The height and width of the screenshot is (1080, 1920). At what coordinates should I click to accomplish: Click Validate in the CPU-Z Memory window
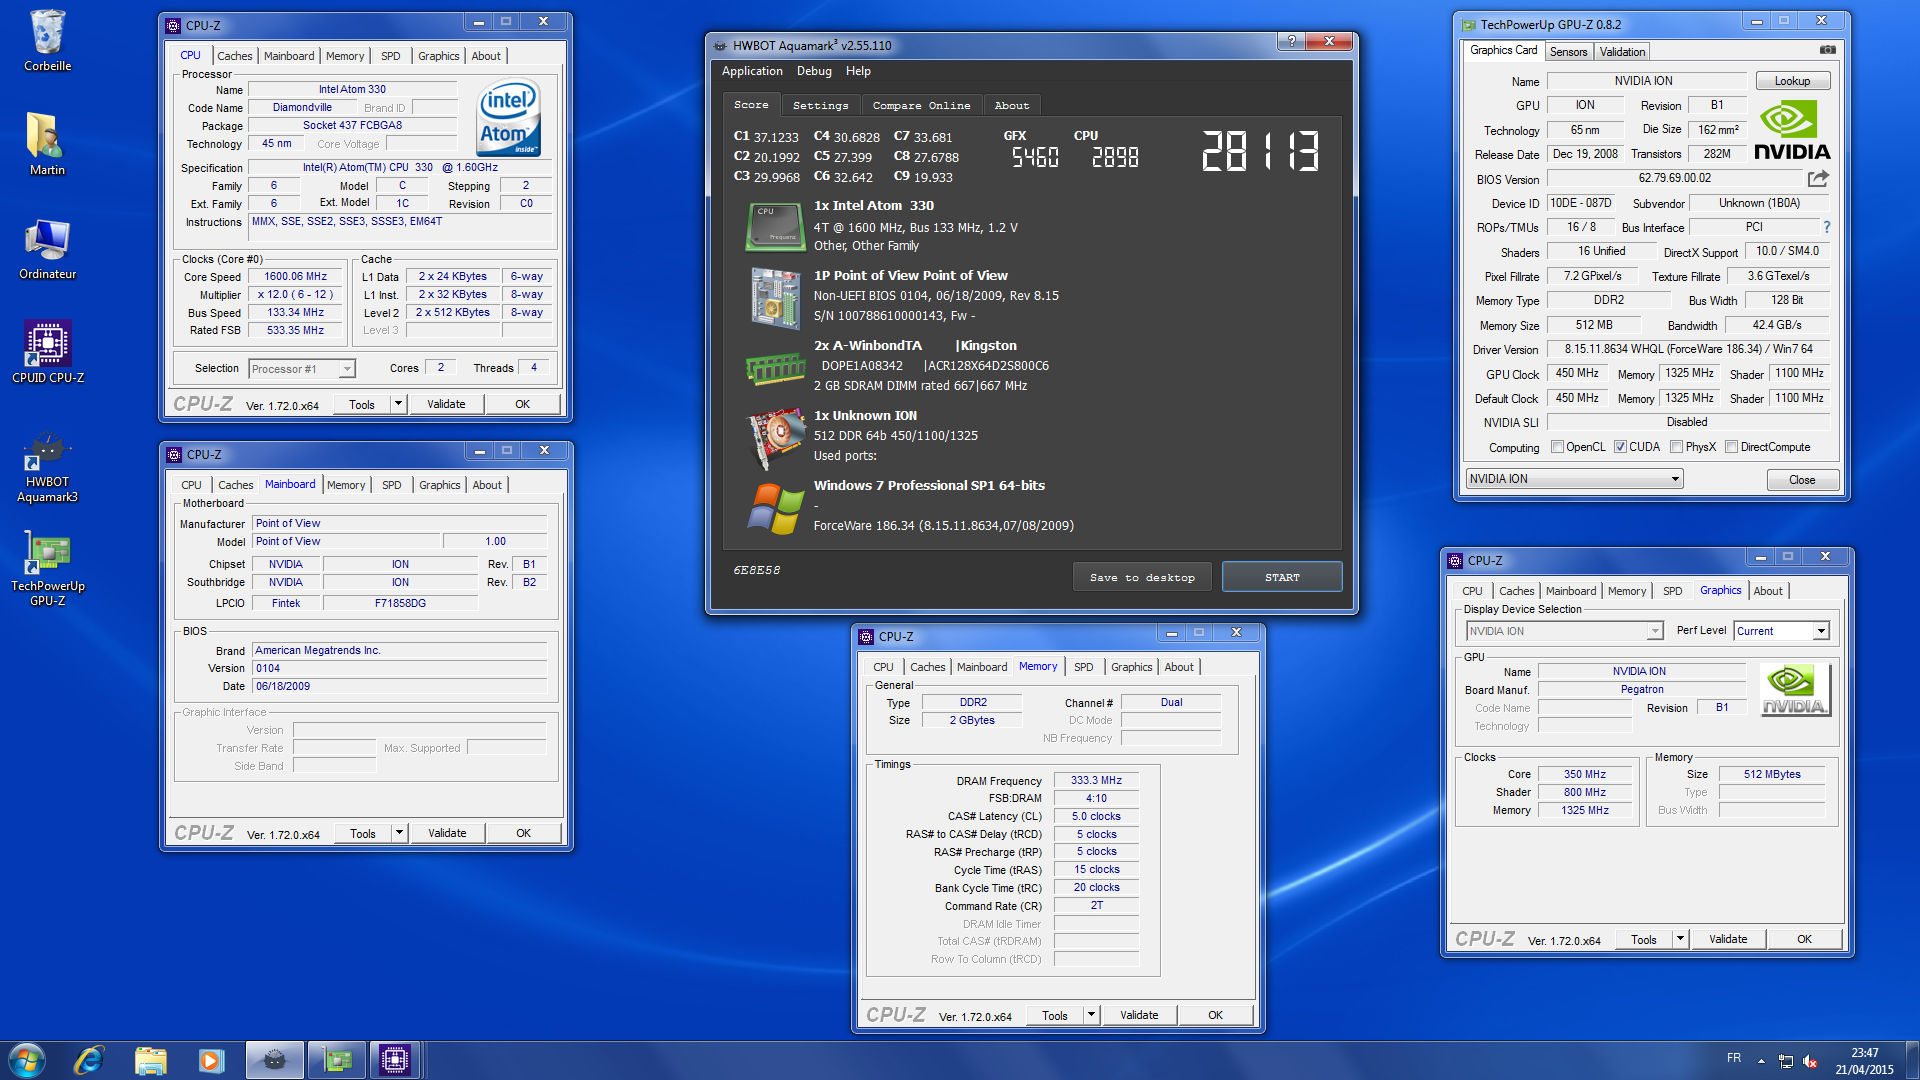[1139, 1015]
